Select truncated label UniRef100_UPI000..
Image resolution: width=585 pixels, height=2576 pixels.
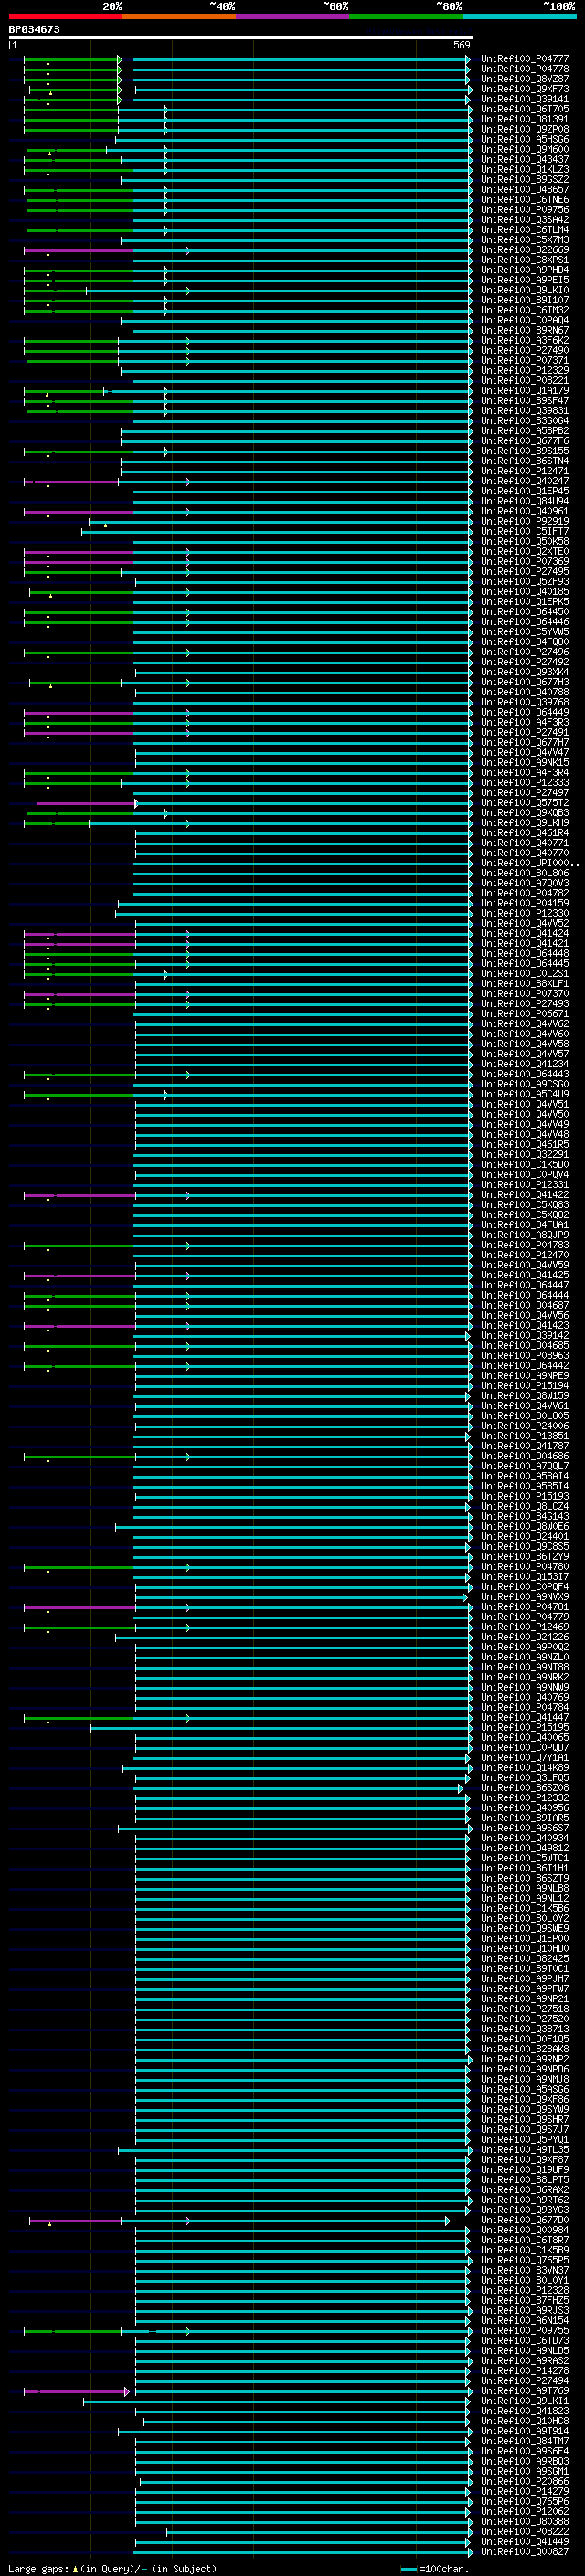528,863
